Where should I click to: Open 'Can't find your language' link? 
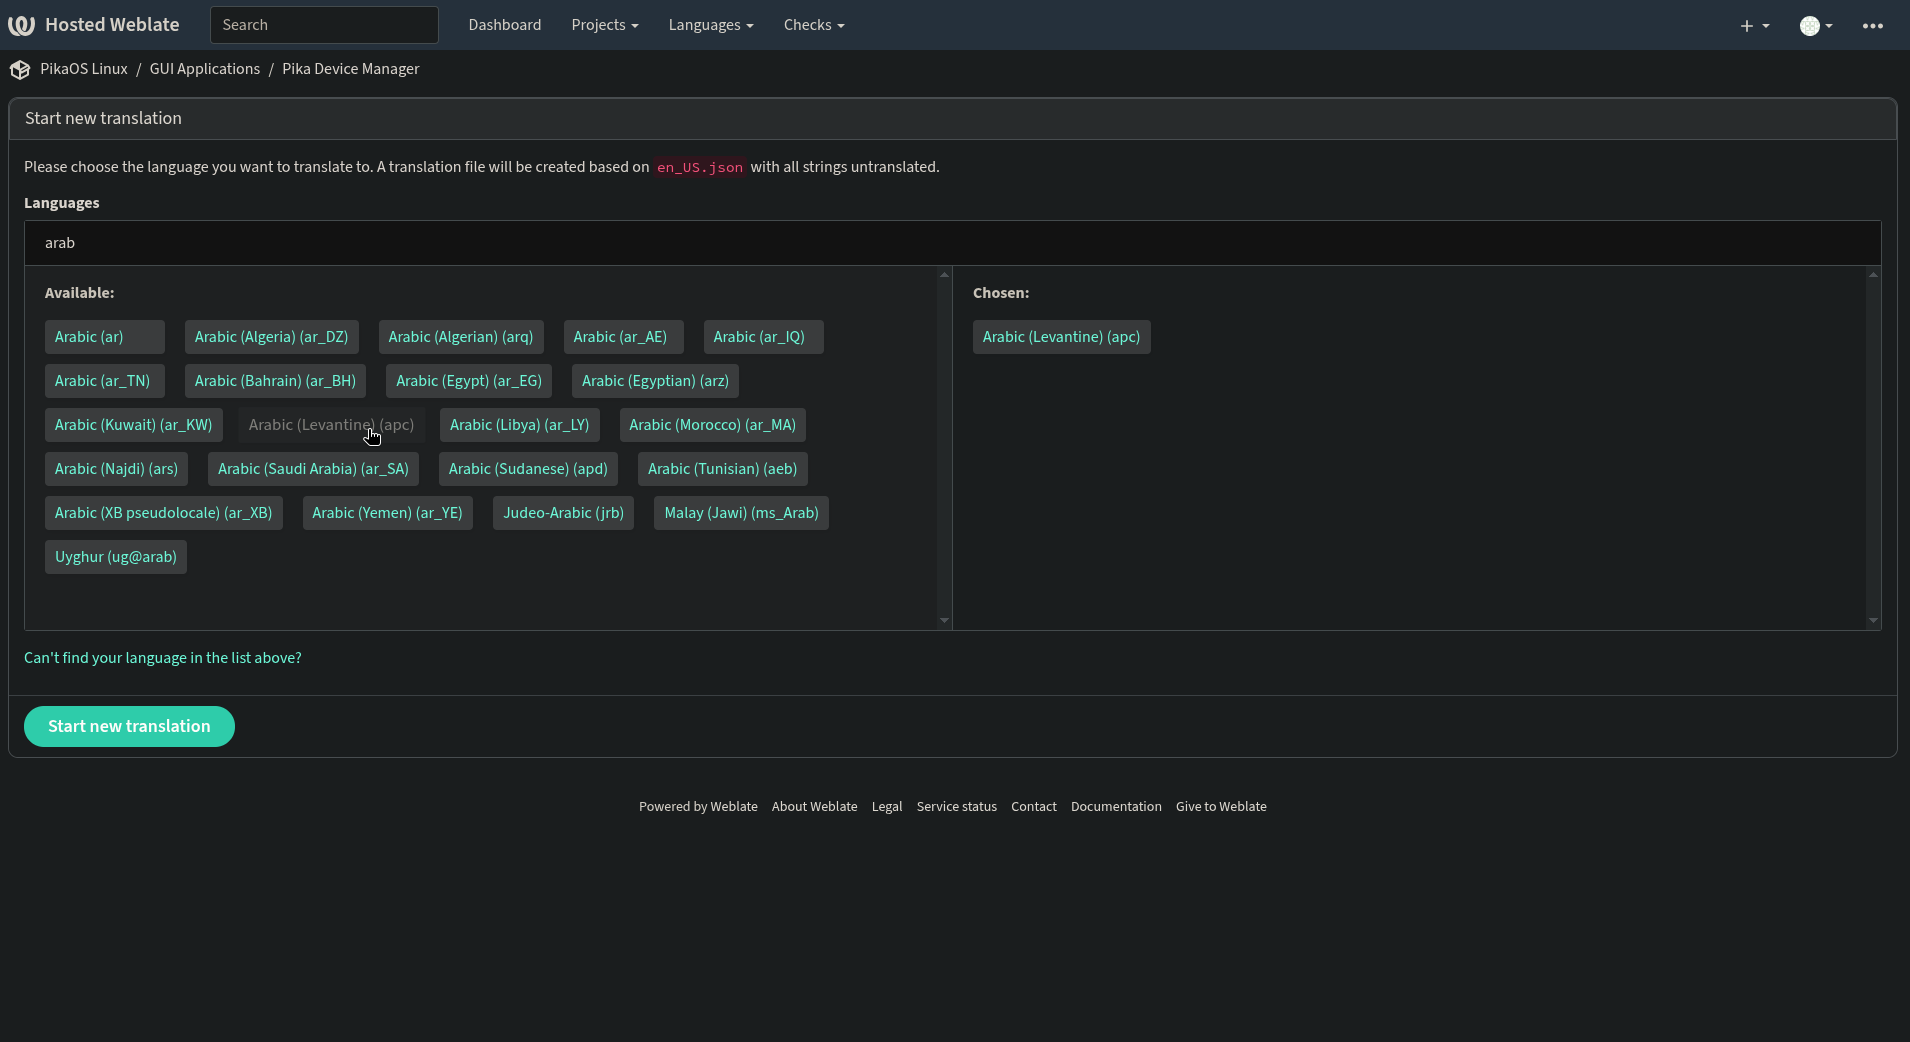coord(163,658)
